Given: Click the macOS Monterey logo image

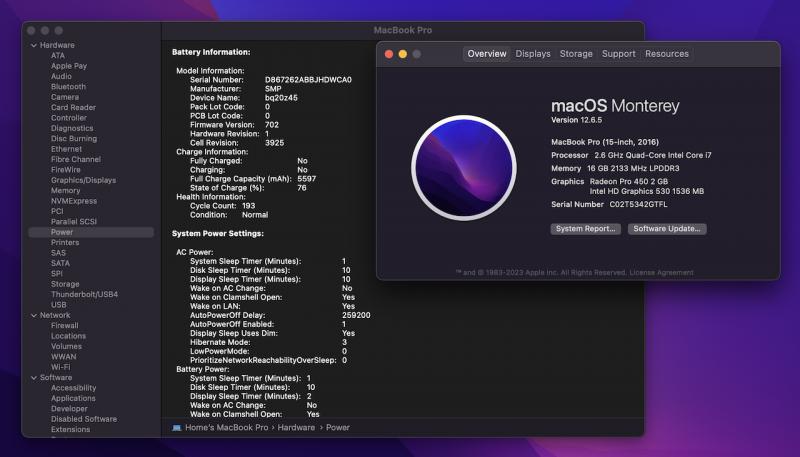Looking at the screenshot, I should [464, 168].
